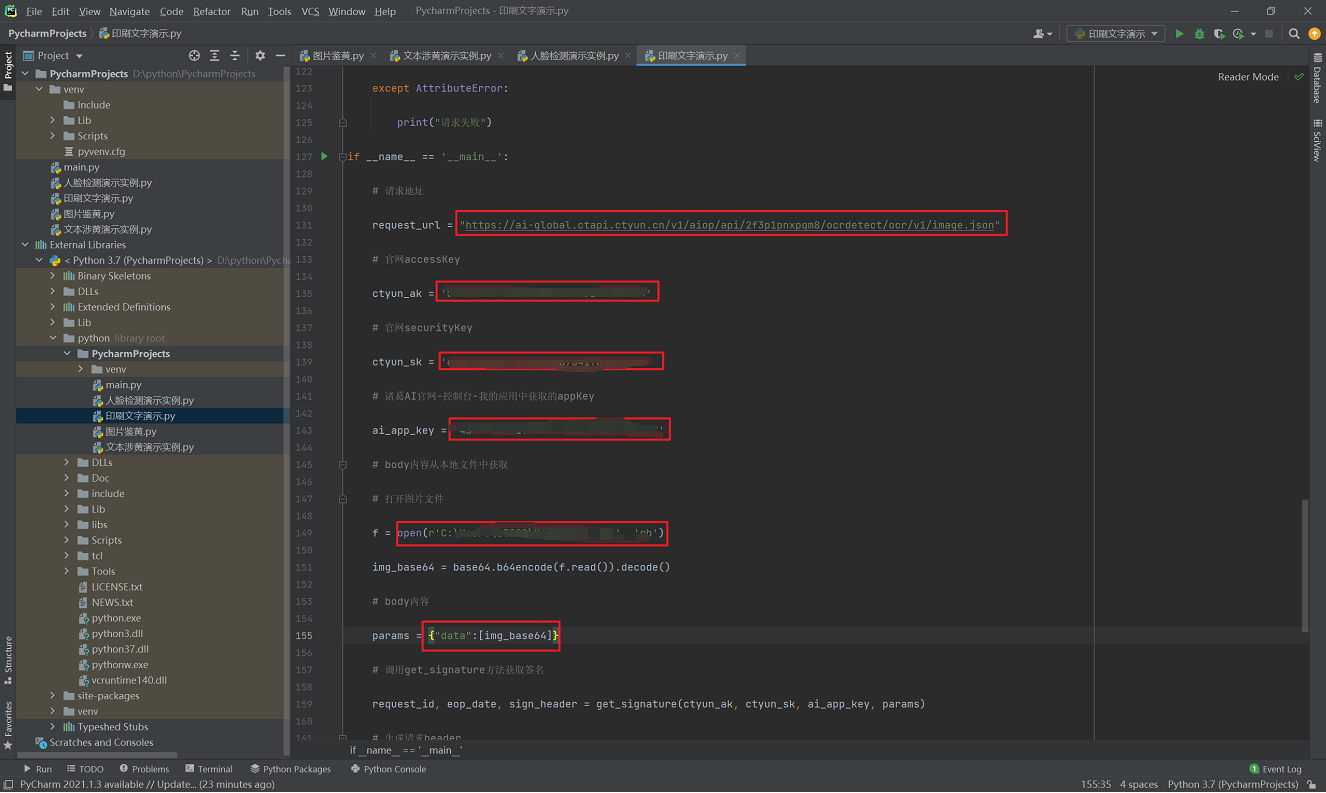Click the Profile run icon with clock

pyautogui.click(x=1238, y=34)
